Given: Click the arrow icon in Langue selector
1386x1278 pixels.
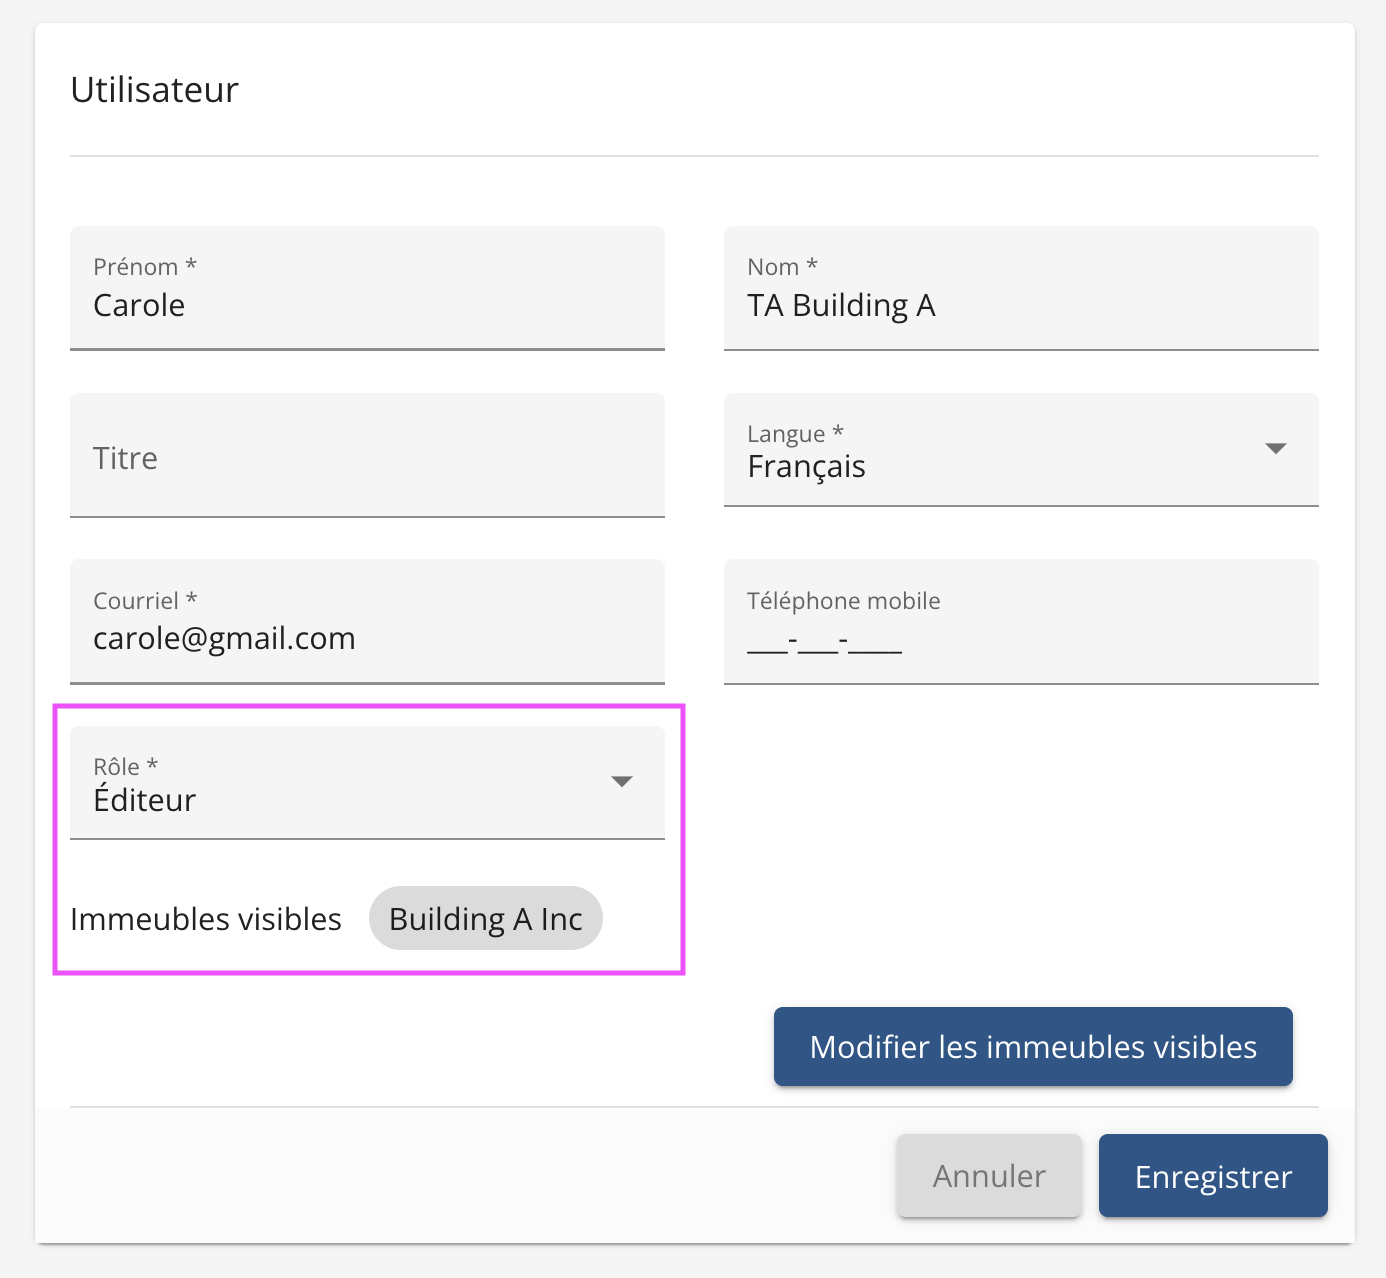Looking at the screenshot, I should click(x=1275, y=448).
